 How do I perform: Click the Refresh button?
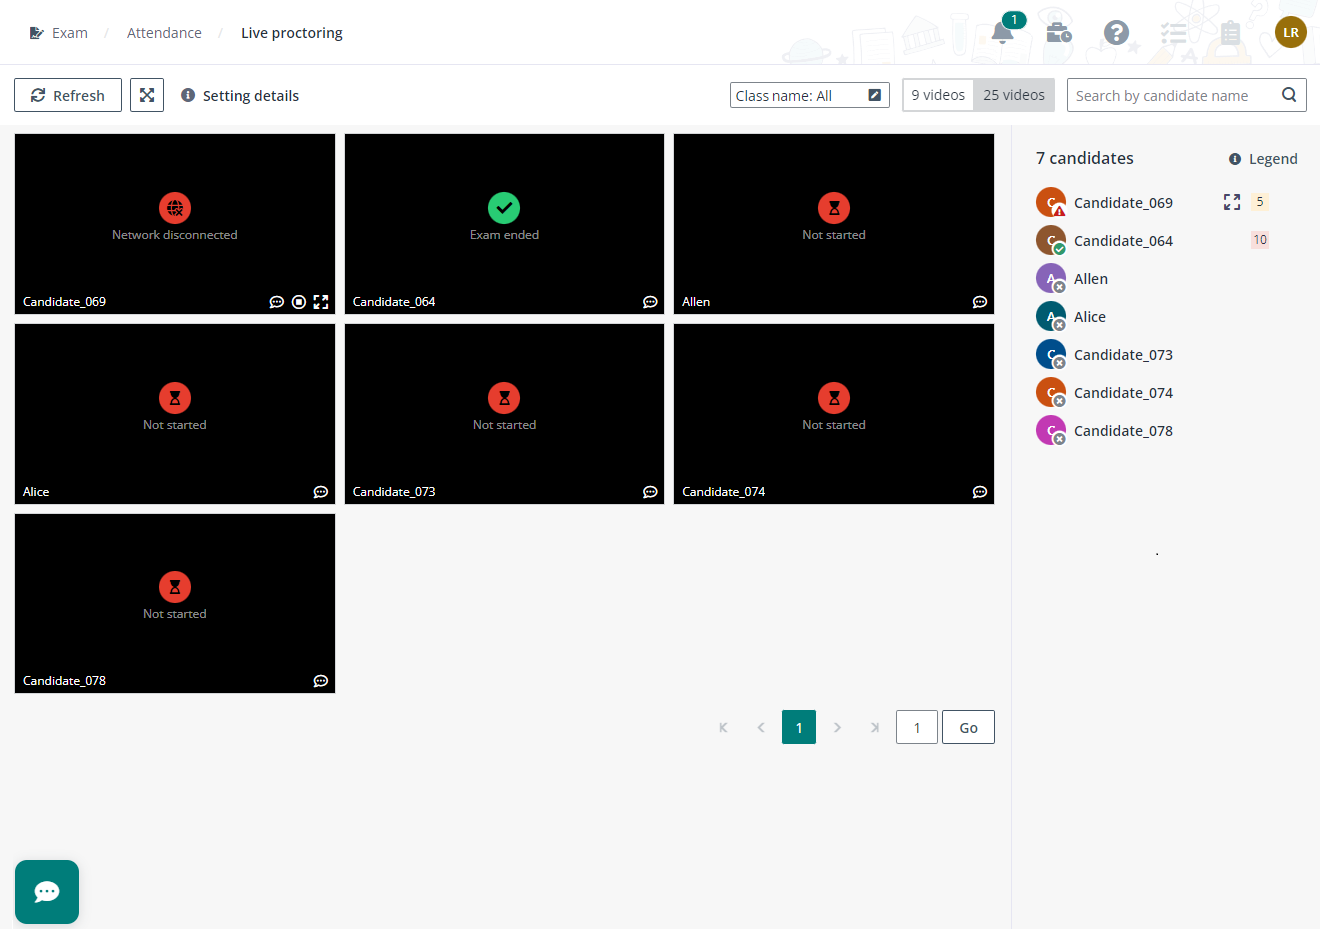pyautogui.click(x=68, y=95)
